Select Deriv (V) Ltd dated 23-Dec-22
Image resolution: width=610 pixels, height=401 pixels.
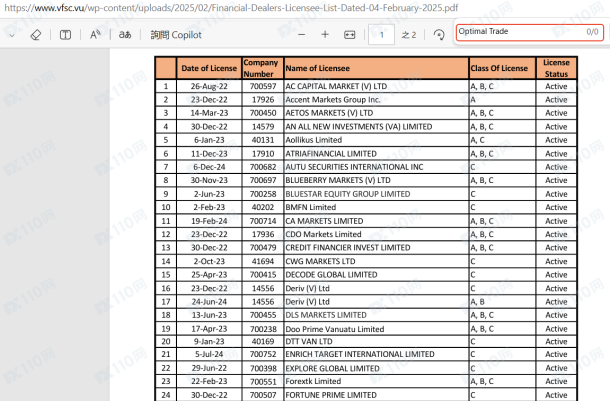click(376, 288)
